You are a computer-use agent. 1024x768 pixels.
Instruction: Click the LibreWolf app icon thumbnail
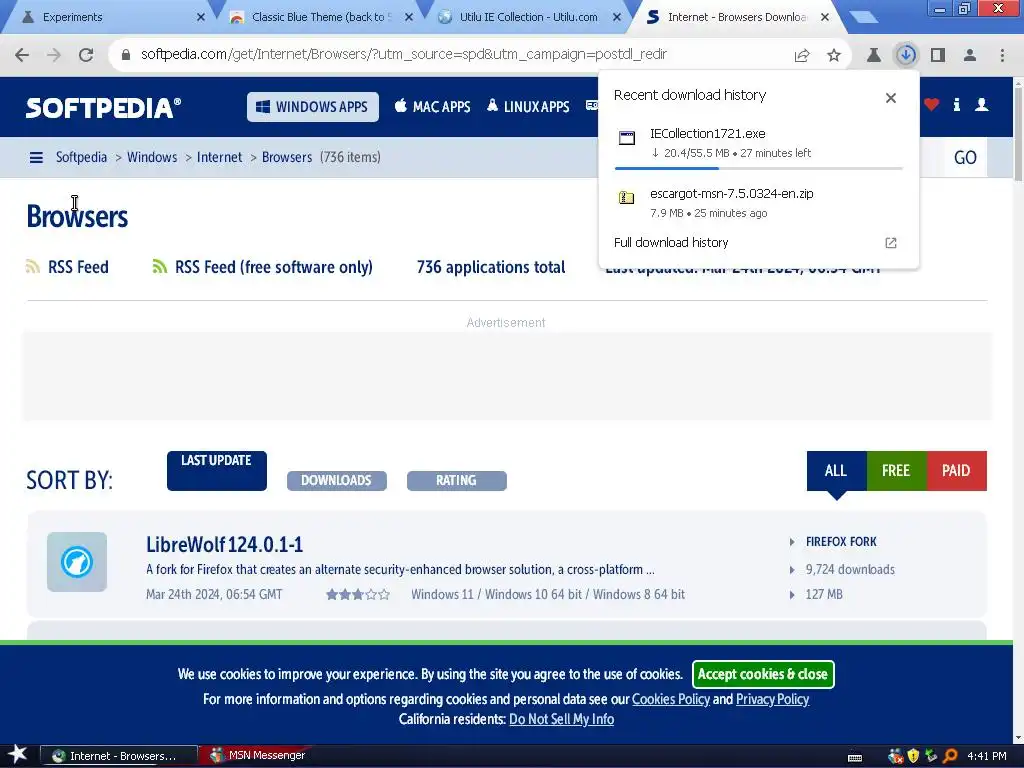[x=77, y=562]
